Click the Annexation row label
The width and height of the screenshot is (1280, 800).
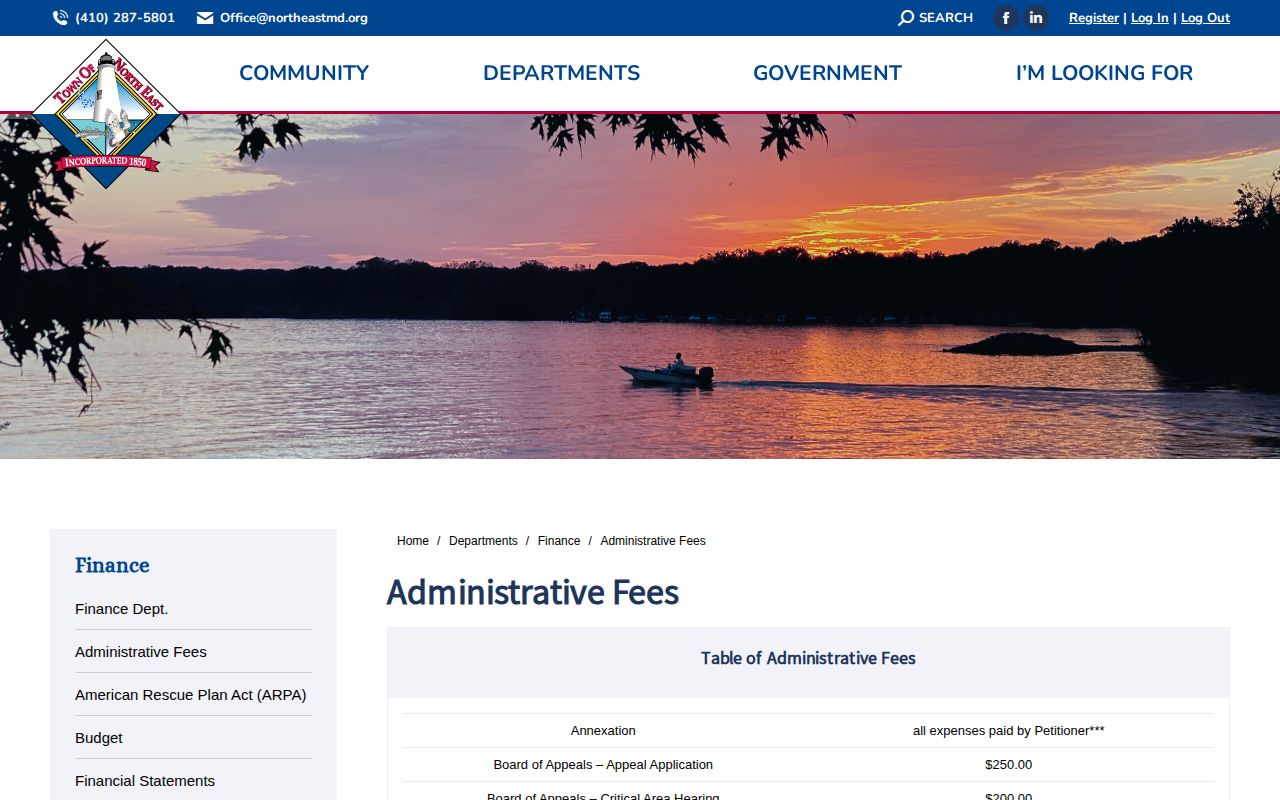603,731
